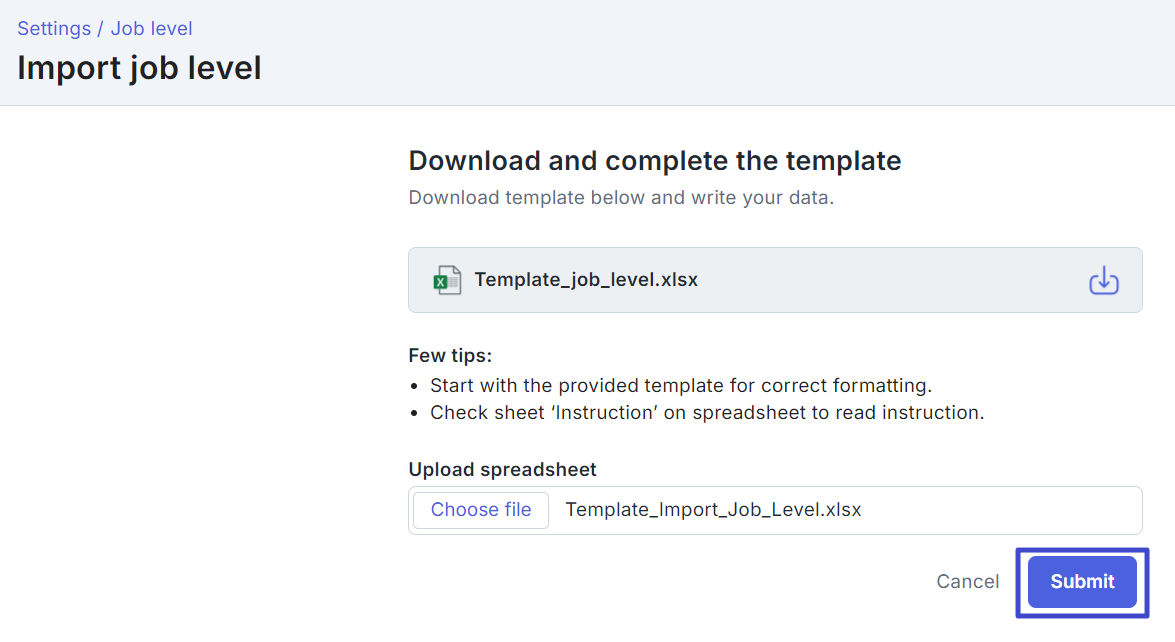Screen dimensions: 1175x642
Task: Click the 'Download template below' description text
Action: [620, 198]
